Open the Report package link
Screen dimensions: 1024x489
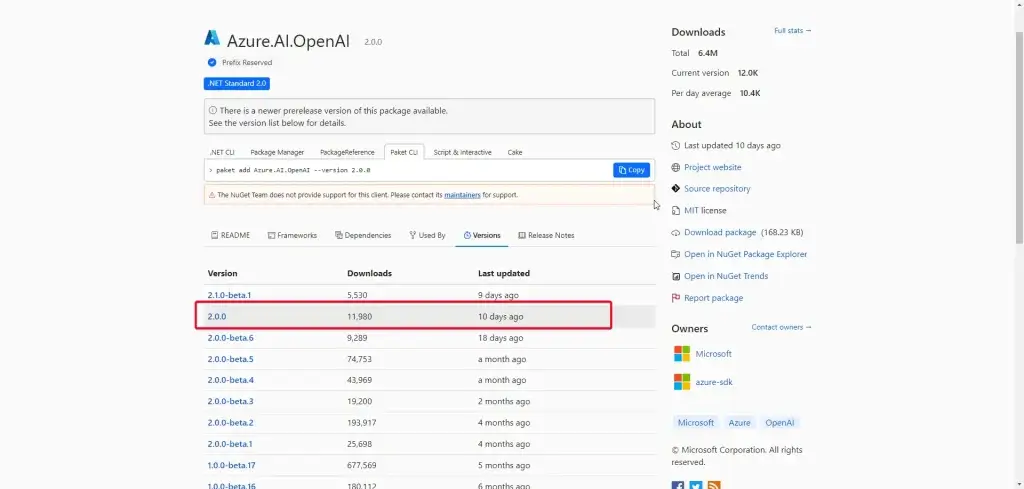[x=713, y=298]
